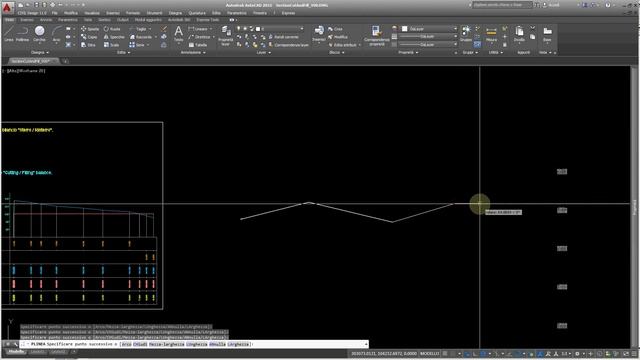This screenshot has height=360, width=640.
Task: Click the PLINEA command line input
Action: coord(194,344)
